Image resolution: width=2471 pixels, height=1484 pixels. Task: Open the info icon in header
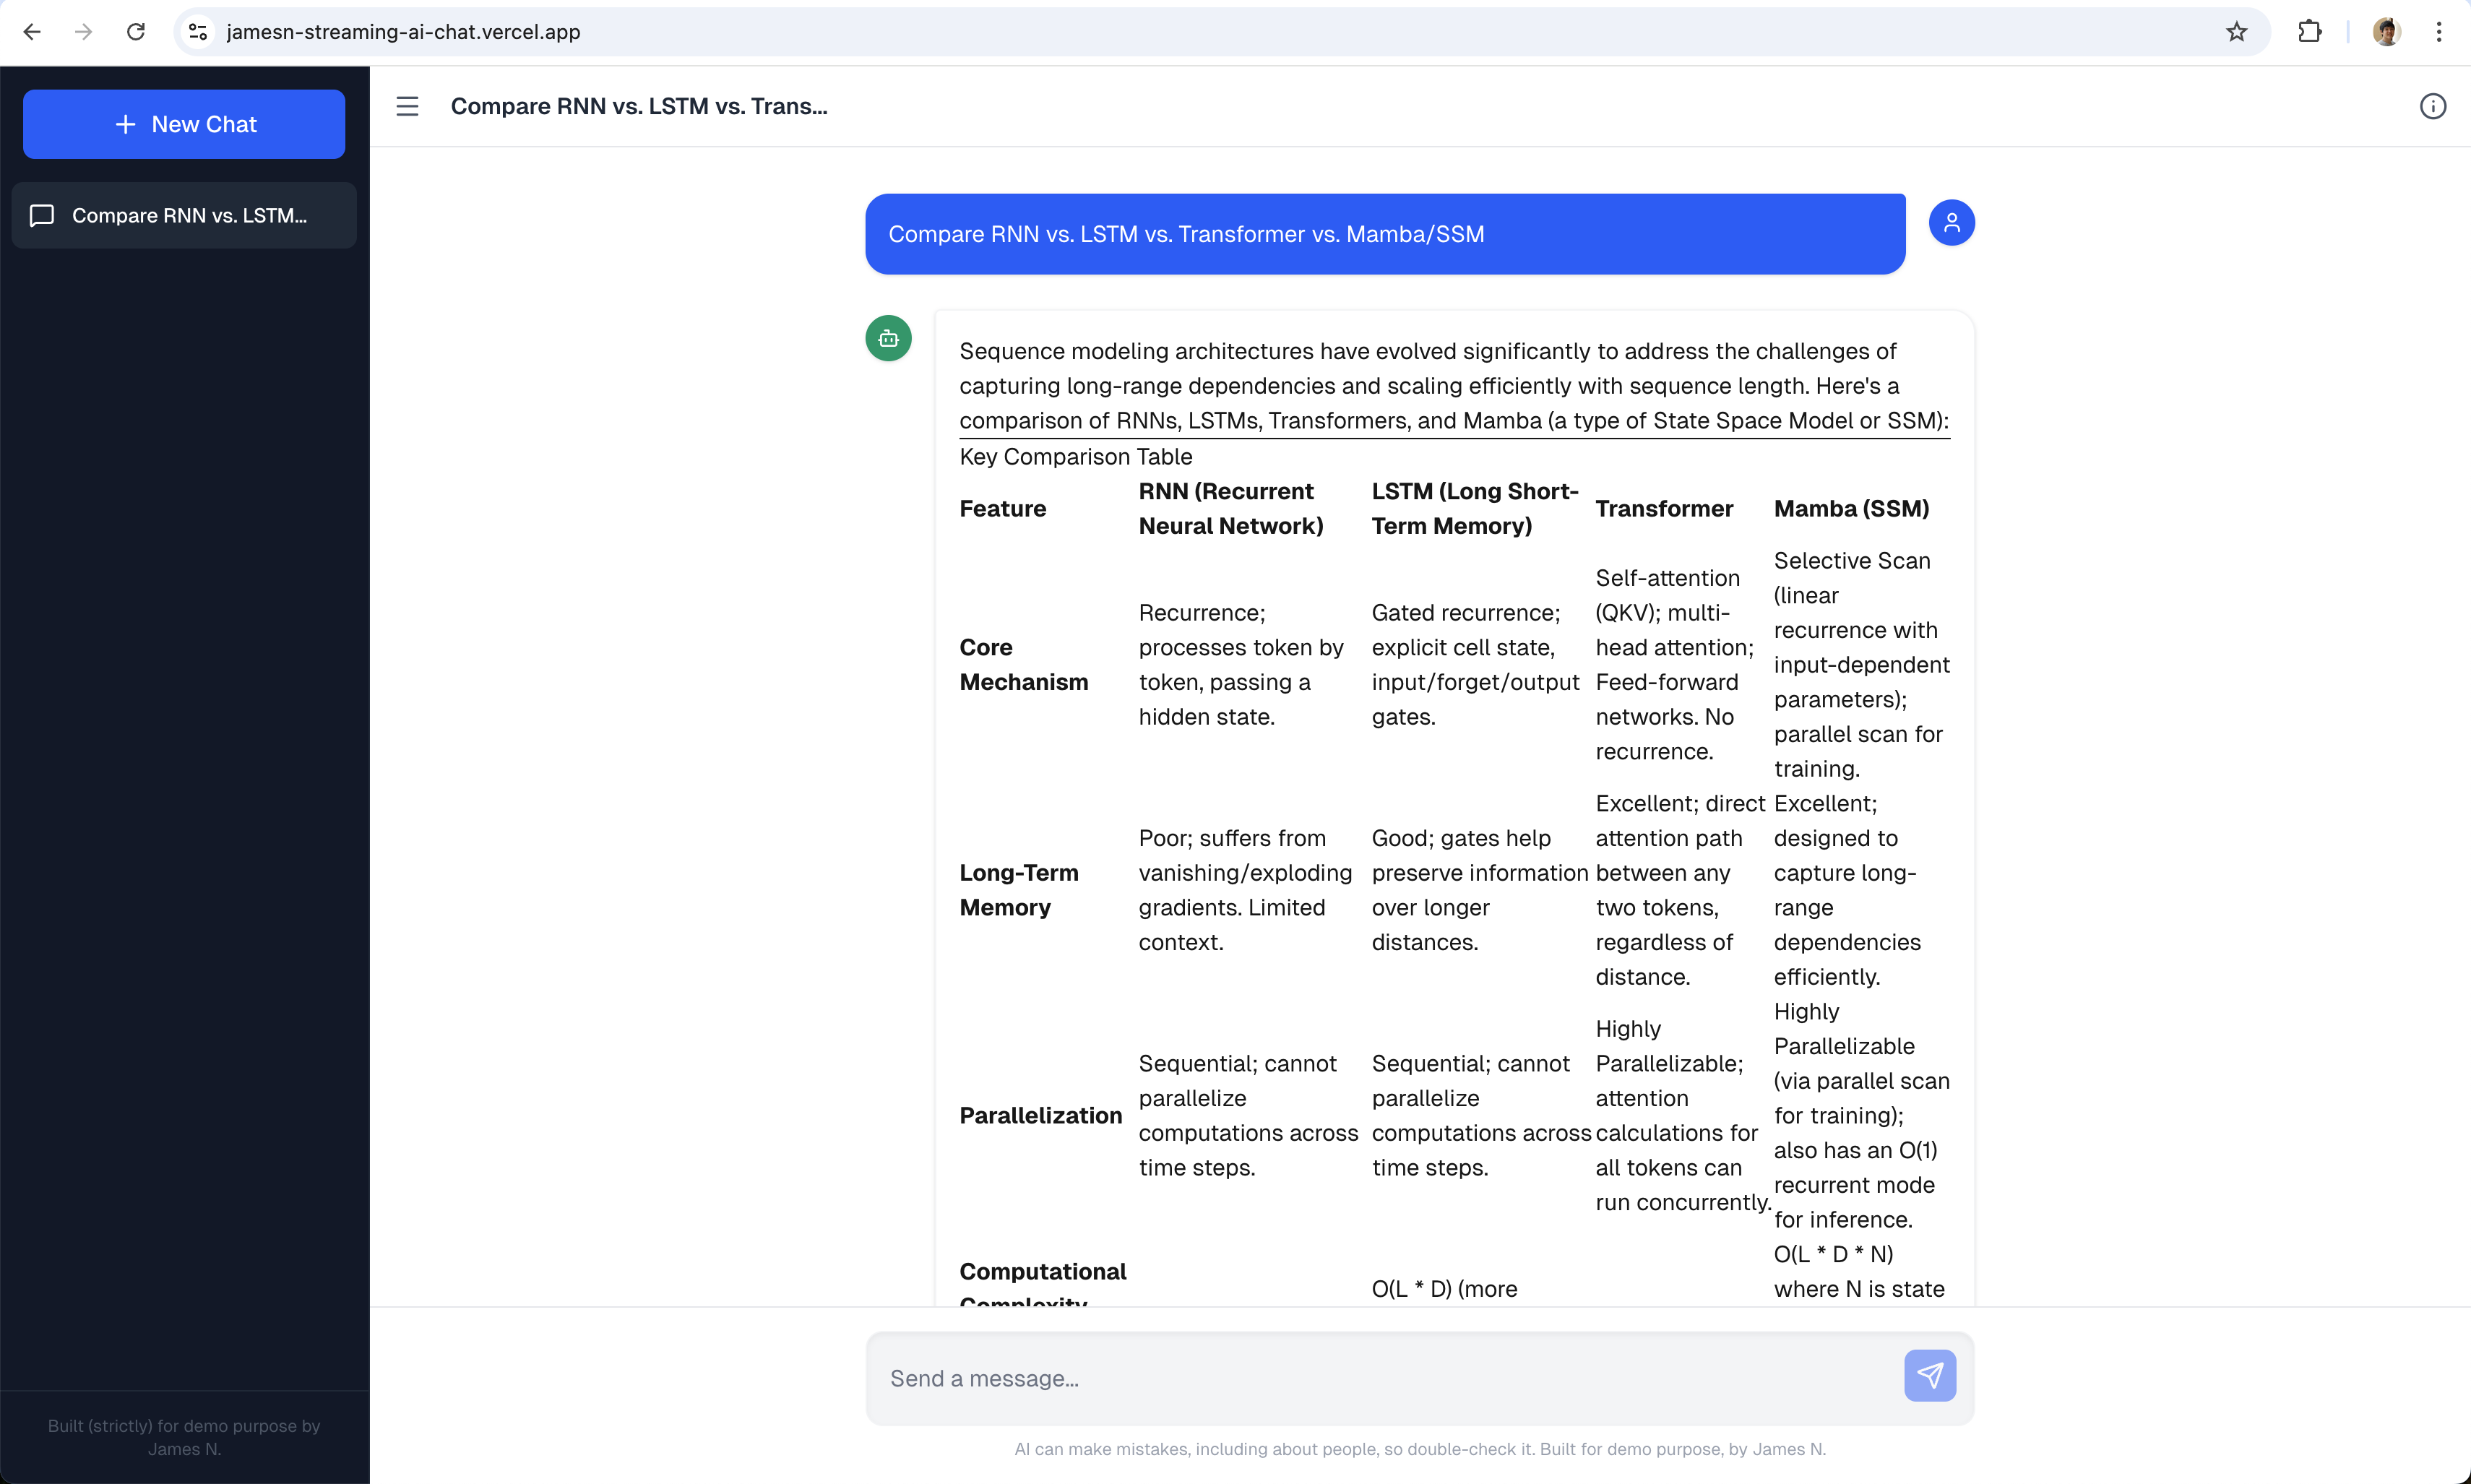click(x=2432, y=106)
